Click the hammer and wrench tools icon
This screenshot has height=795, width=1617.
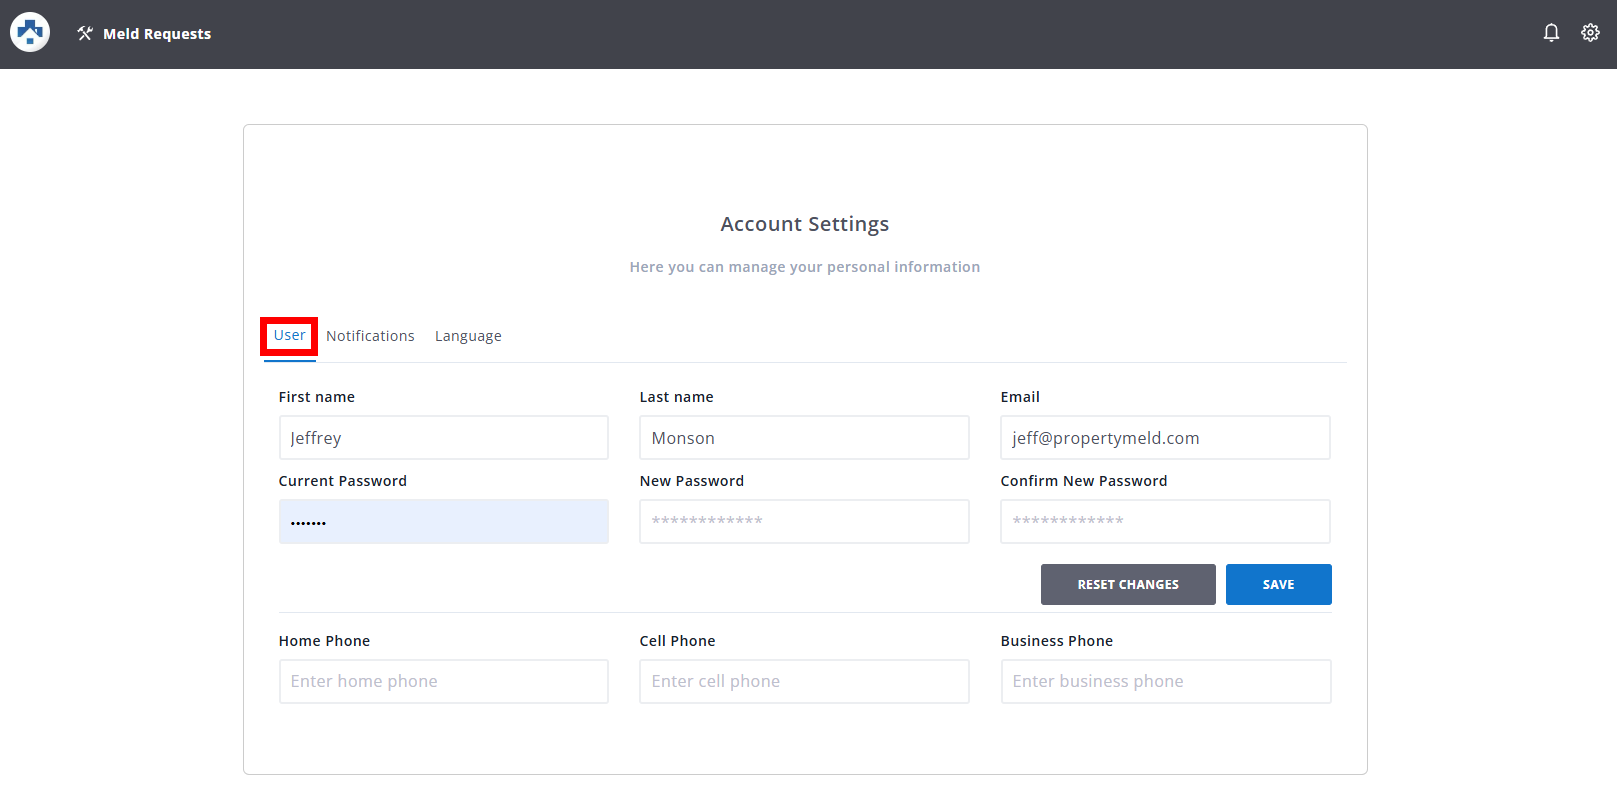pos(85,34)
